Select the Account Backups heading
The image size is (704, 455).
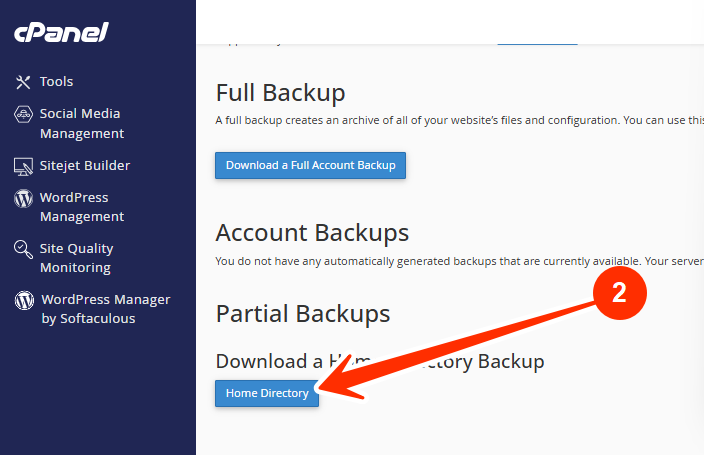[312, 233]
